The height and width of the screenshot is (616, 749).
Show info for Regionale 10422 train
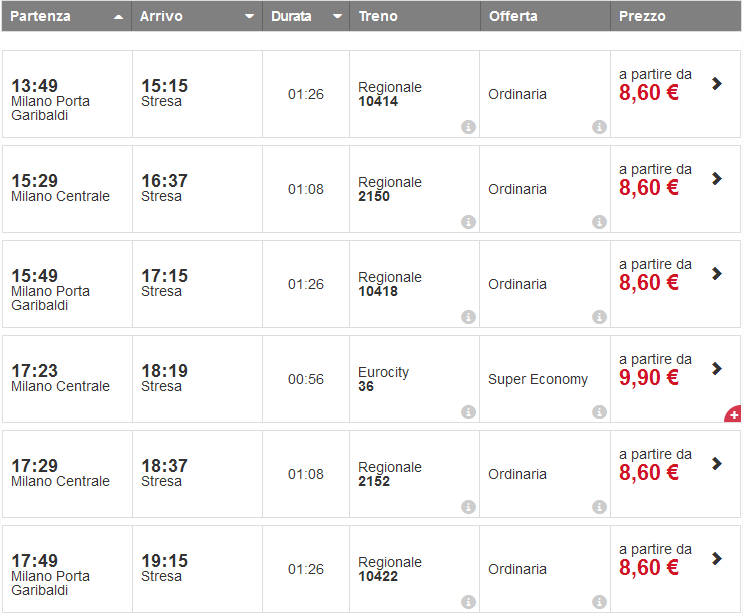(x=468, y=602)
